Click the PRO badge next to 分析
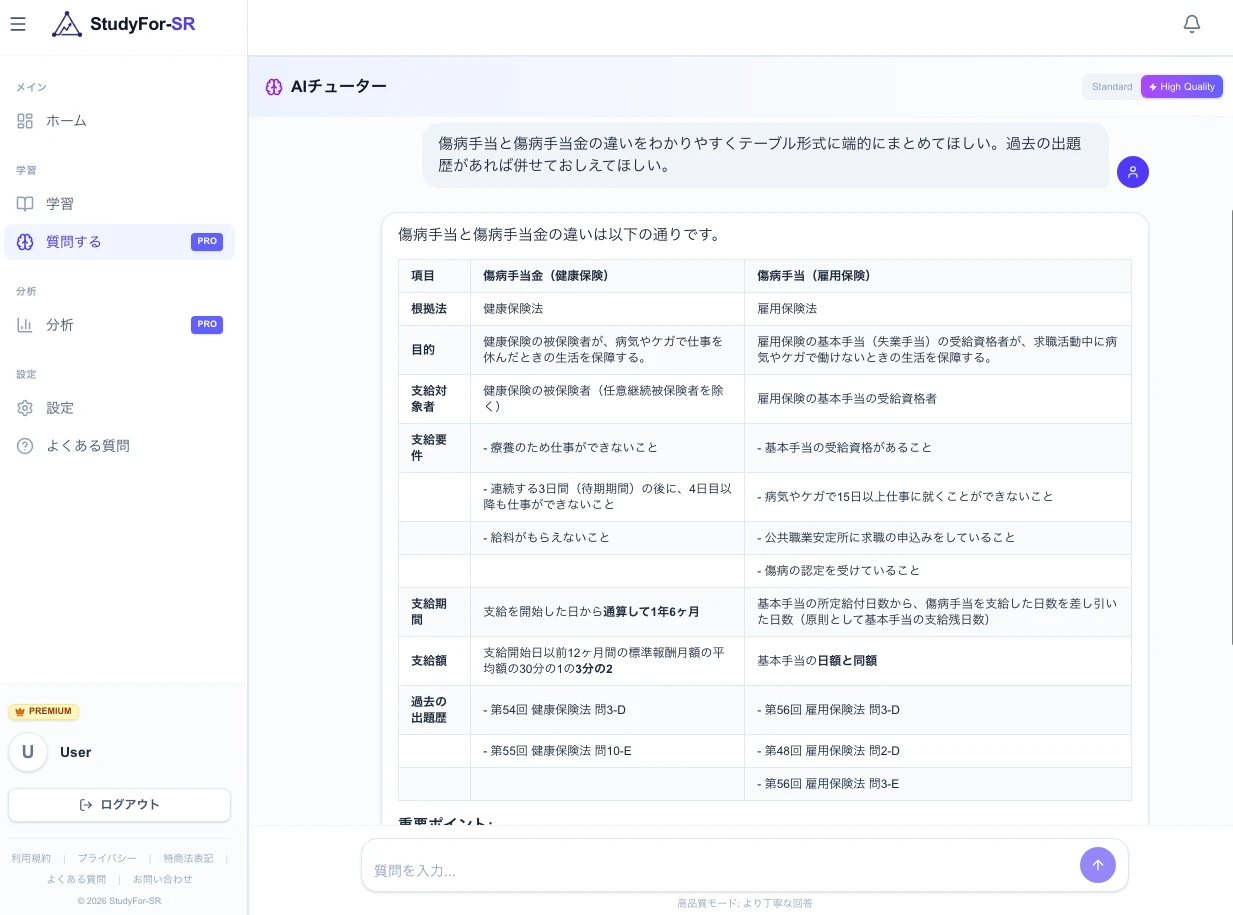 point(207,325)
